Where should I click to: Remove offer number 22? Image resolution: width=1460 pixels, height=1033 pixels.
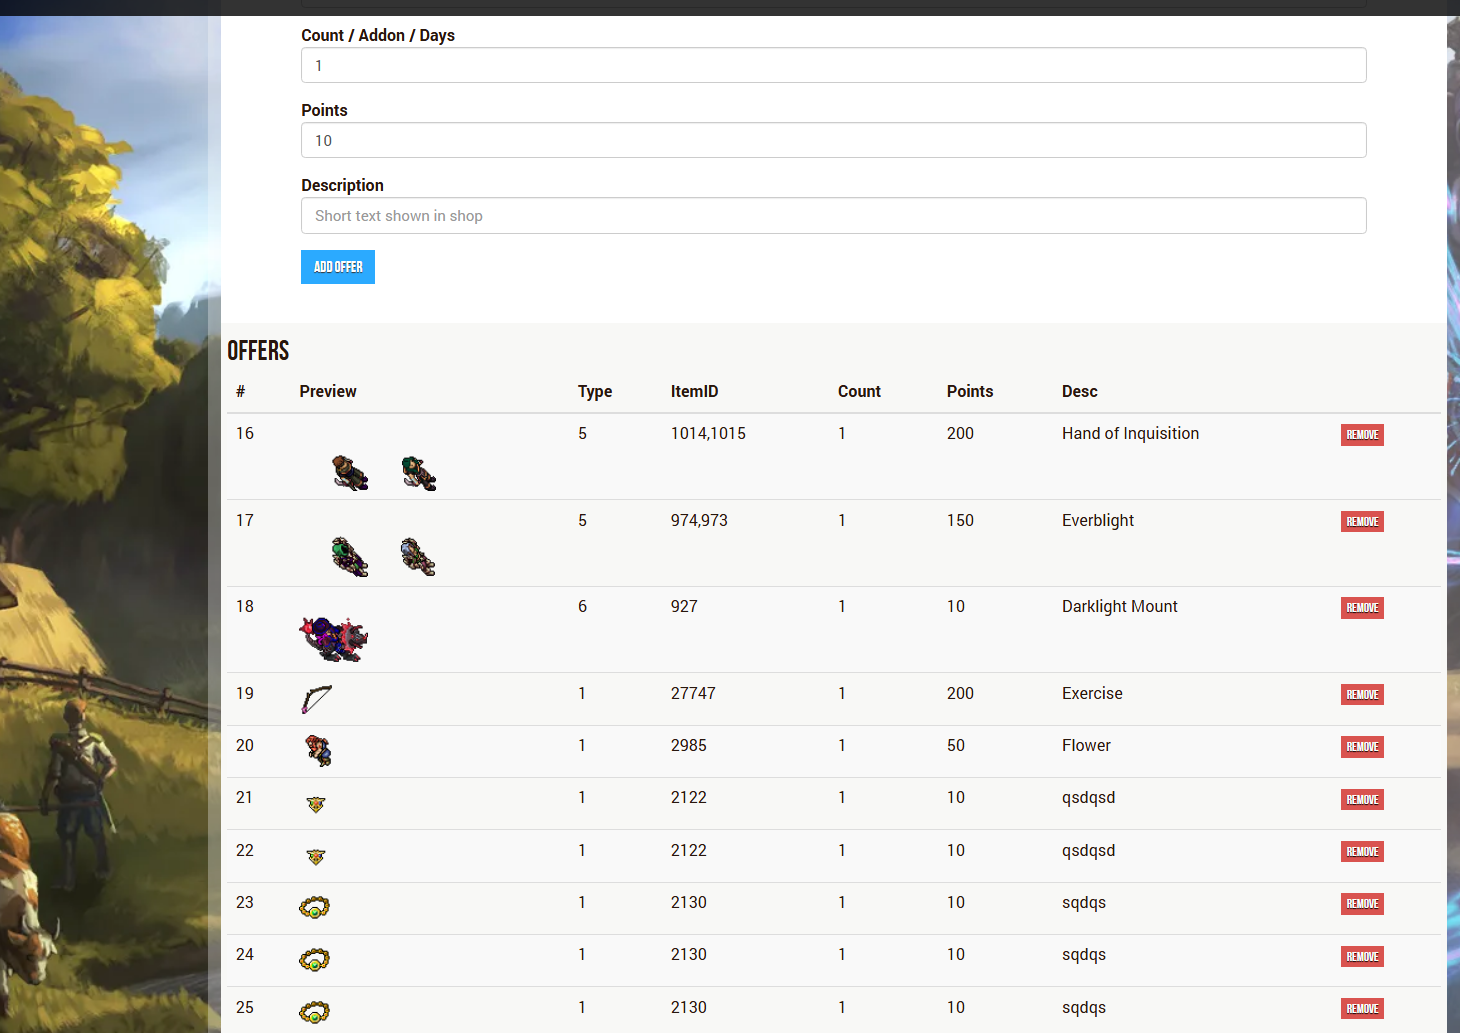[x=1362, y=852]
